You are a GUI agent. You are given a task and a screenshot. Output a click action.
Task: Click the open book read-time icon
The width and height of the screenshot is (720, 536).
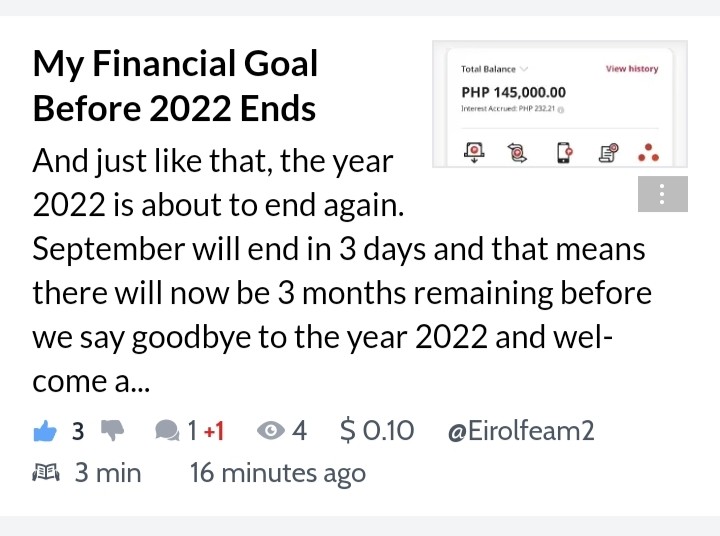[x=46, y=472]
